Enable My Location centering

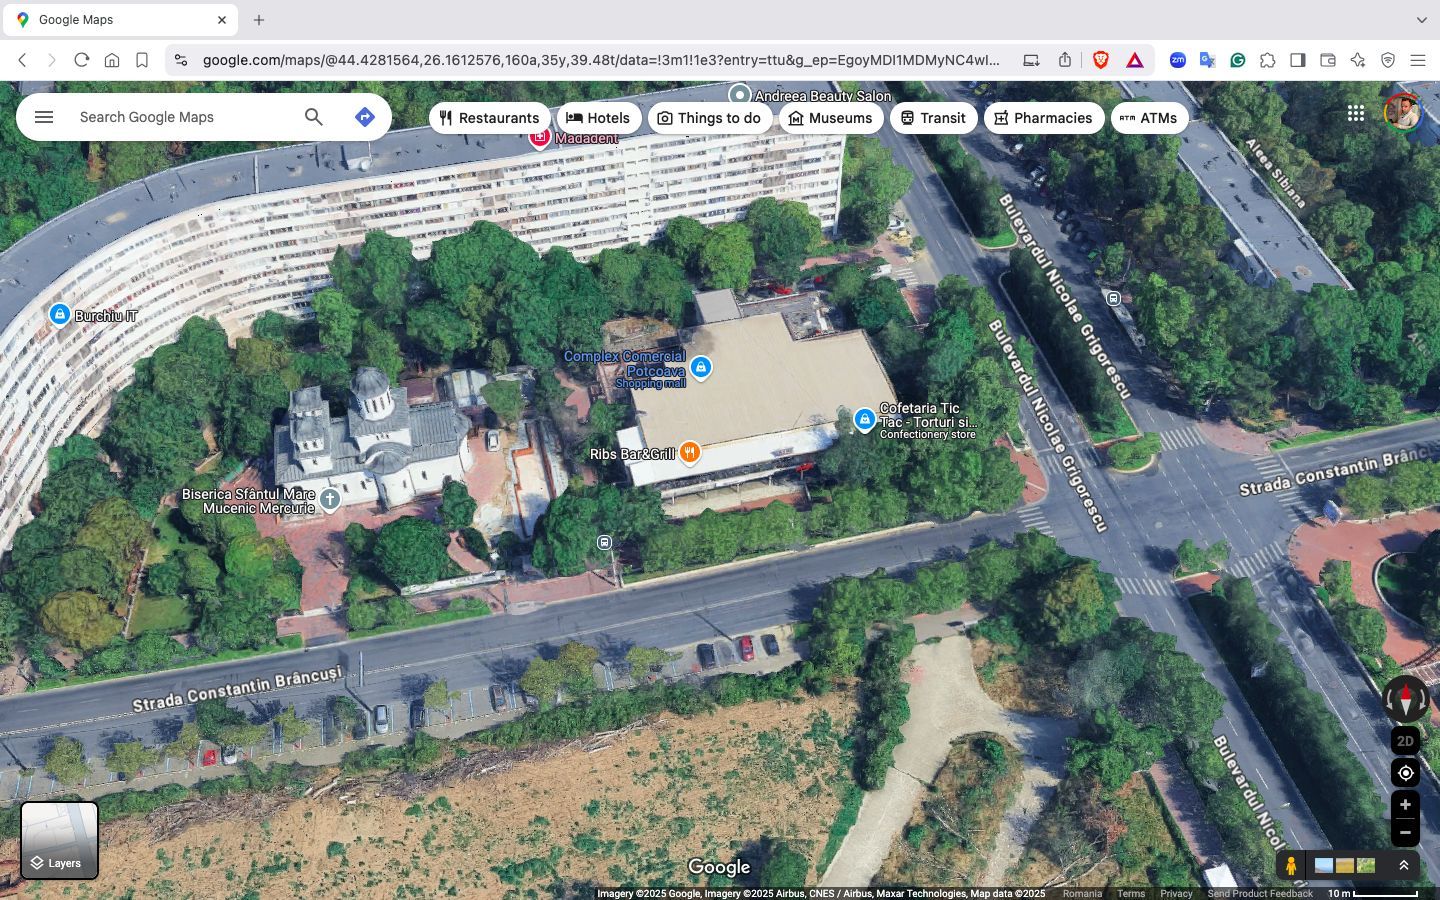coord(1405,772)
